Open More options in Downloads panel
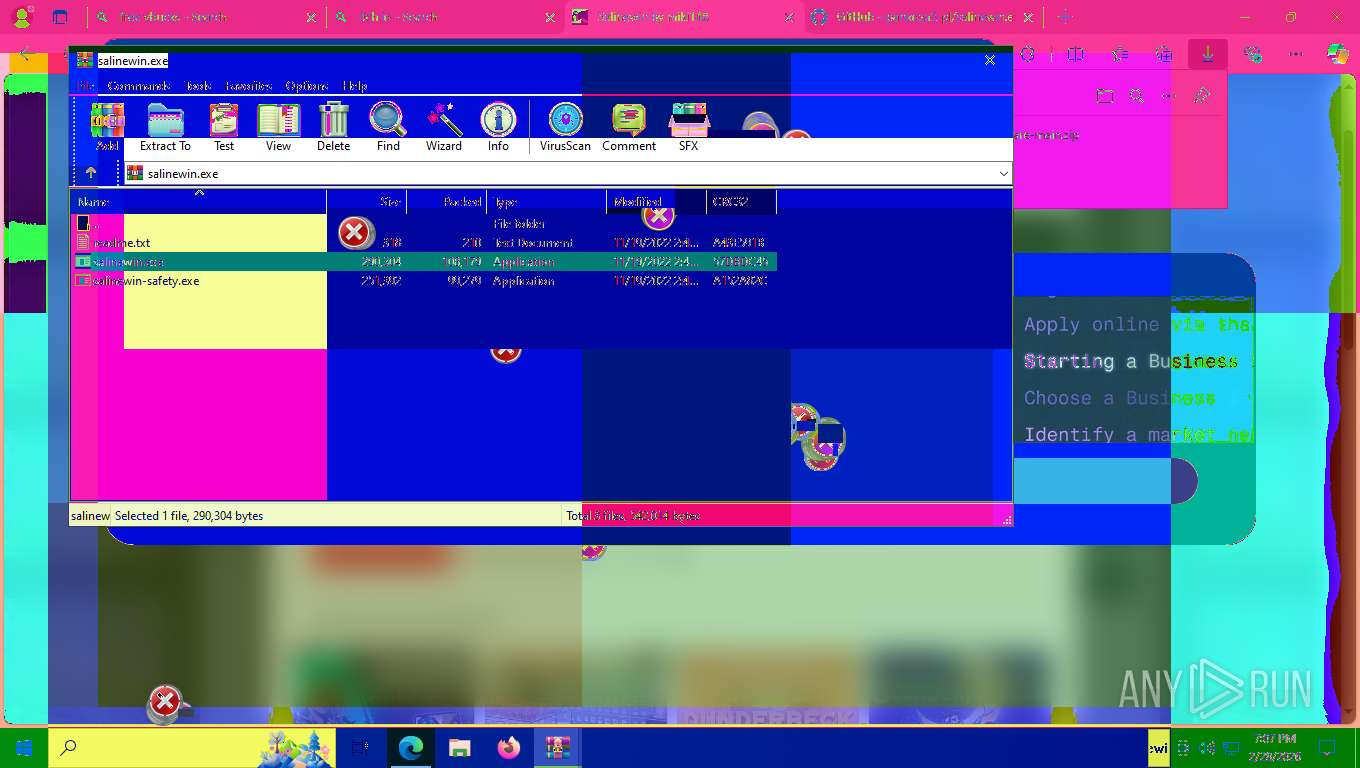The height and width of the screenshot is (768, 1360). pyautogui.click(x=1169, y=96)
